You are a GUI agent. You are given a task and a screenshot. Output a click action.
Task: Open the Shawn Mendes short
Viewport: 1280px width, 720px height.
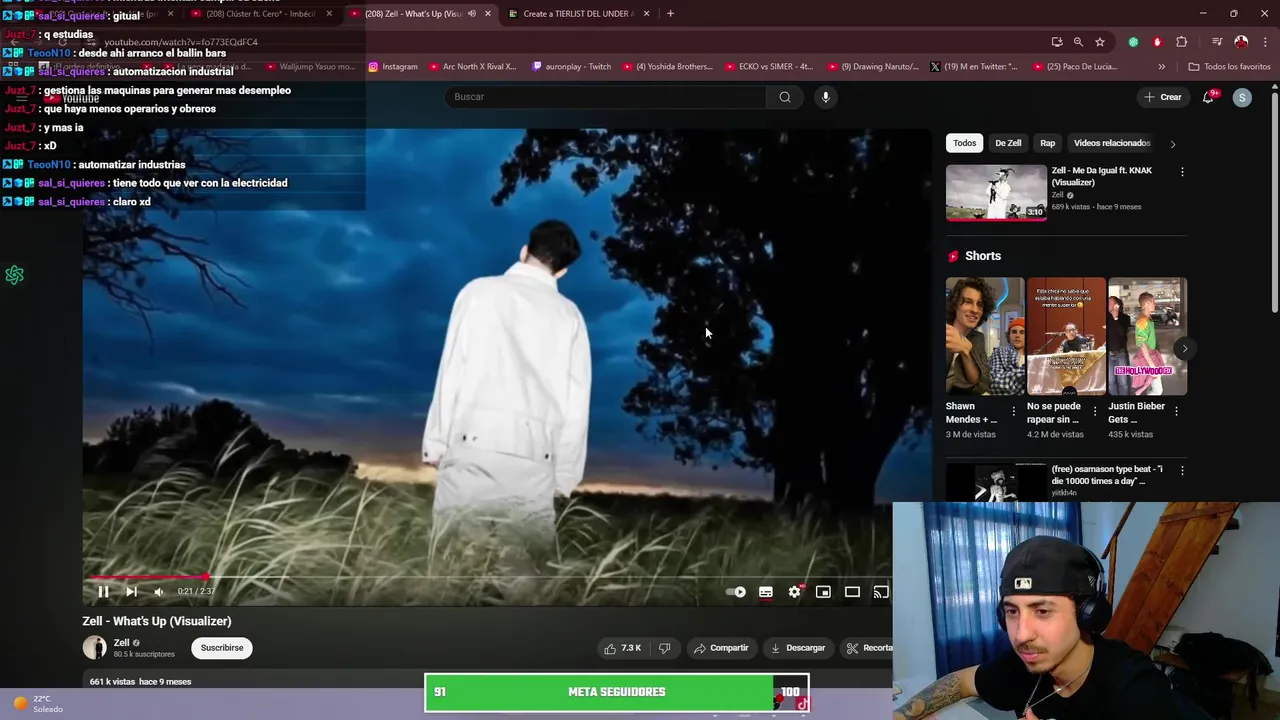(984, 337)
